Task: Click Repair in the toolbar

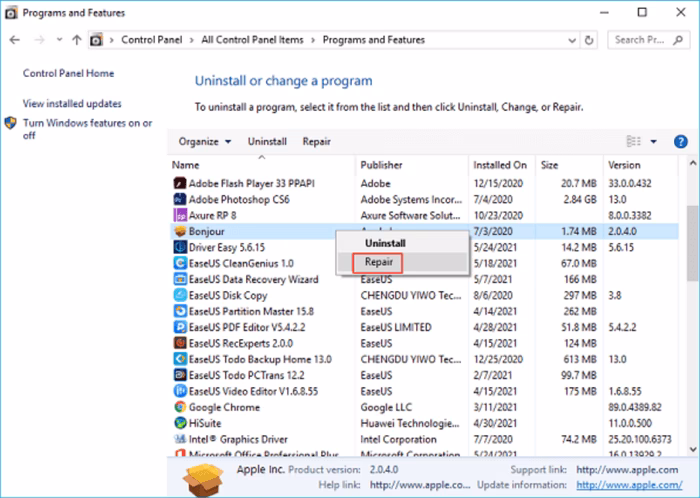Action: pyautogui.click(x=317, y=141)
